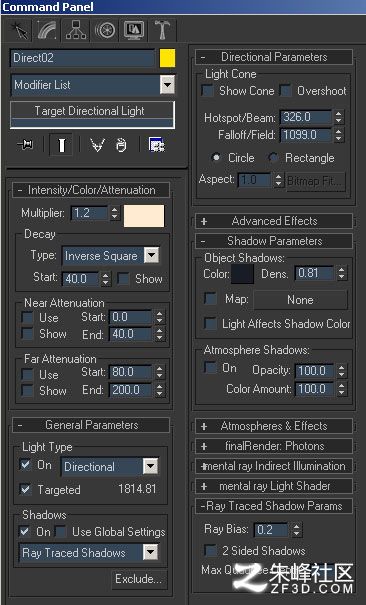Open the light color swatch beside Multiplier
Viewport: 366px width, 605px height.
[144, 216]
